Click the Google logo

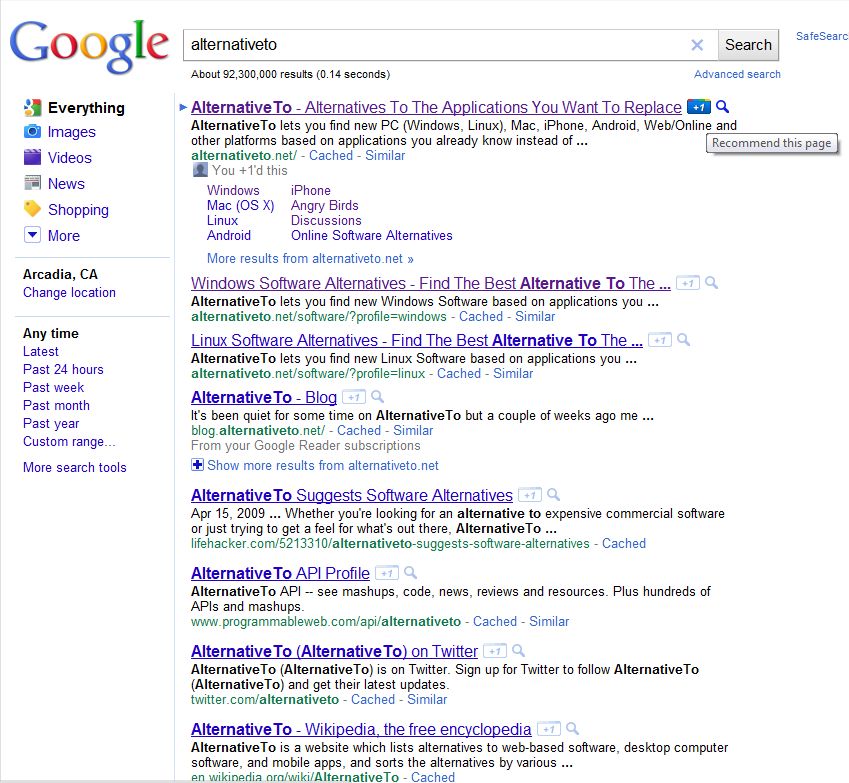coord(87,44)
